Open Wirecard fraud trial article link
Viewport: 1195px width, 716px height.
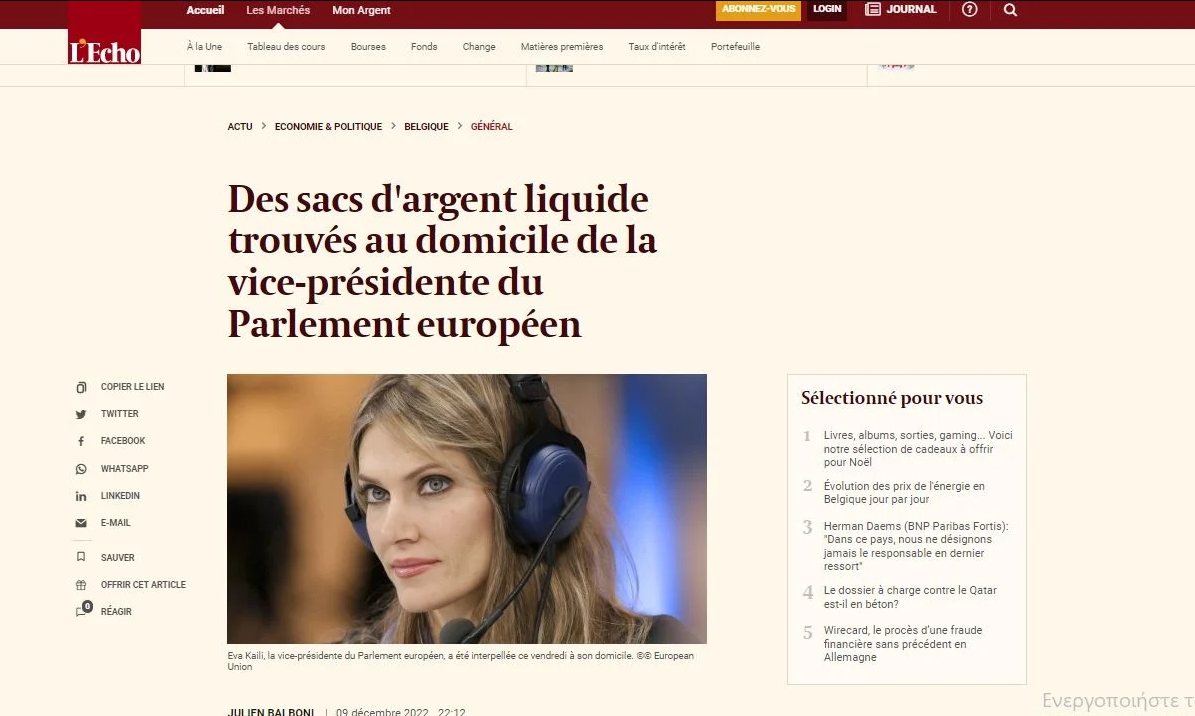903,644
